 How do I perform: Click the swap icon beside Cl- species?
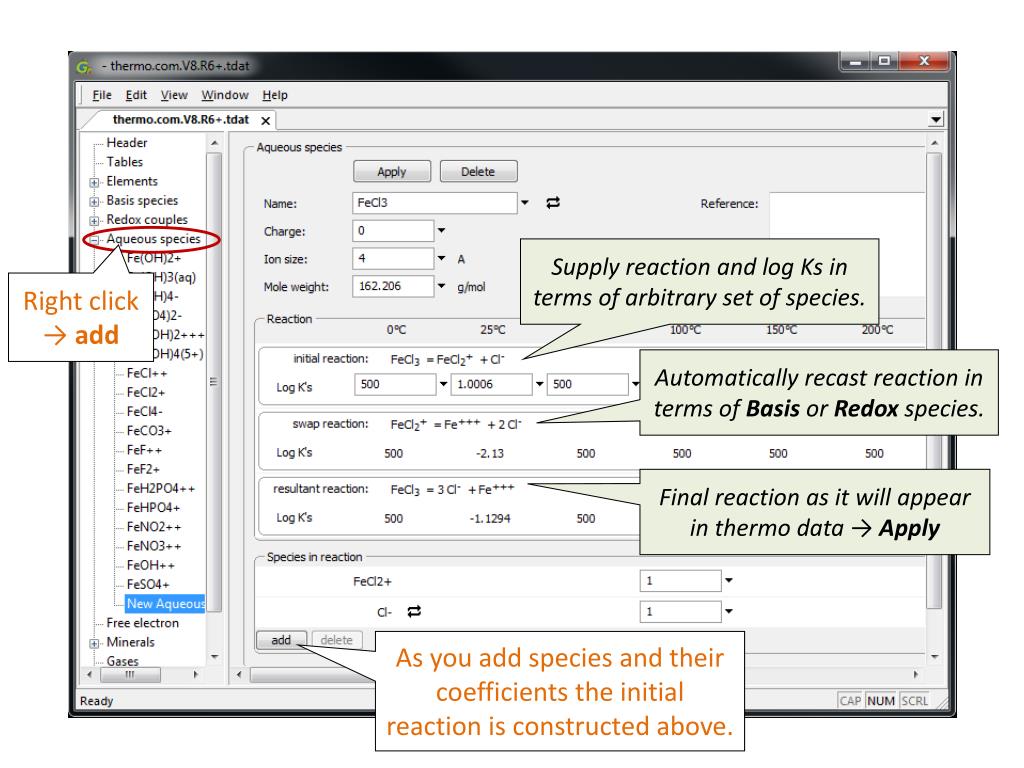coord(414,611)
